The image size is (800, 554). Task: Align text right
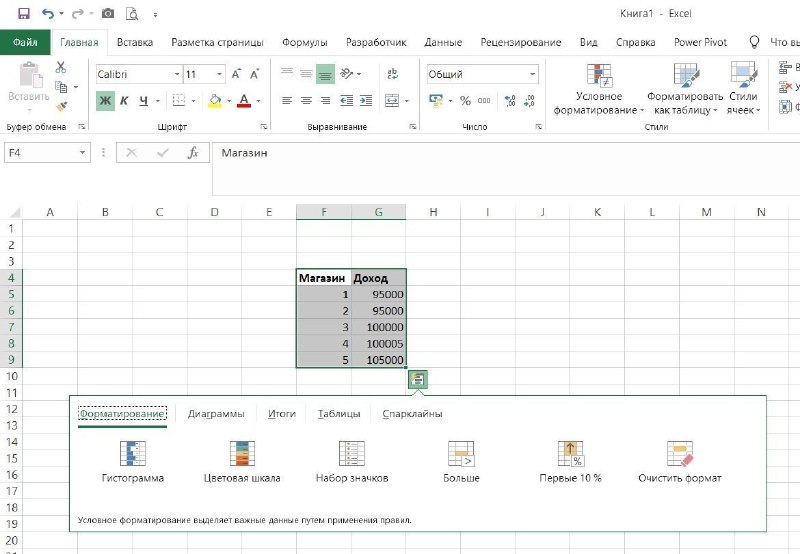click(326, 101)
